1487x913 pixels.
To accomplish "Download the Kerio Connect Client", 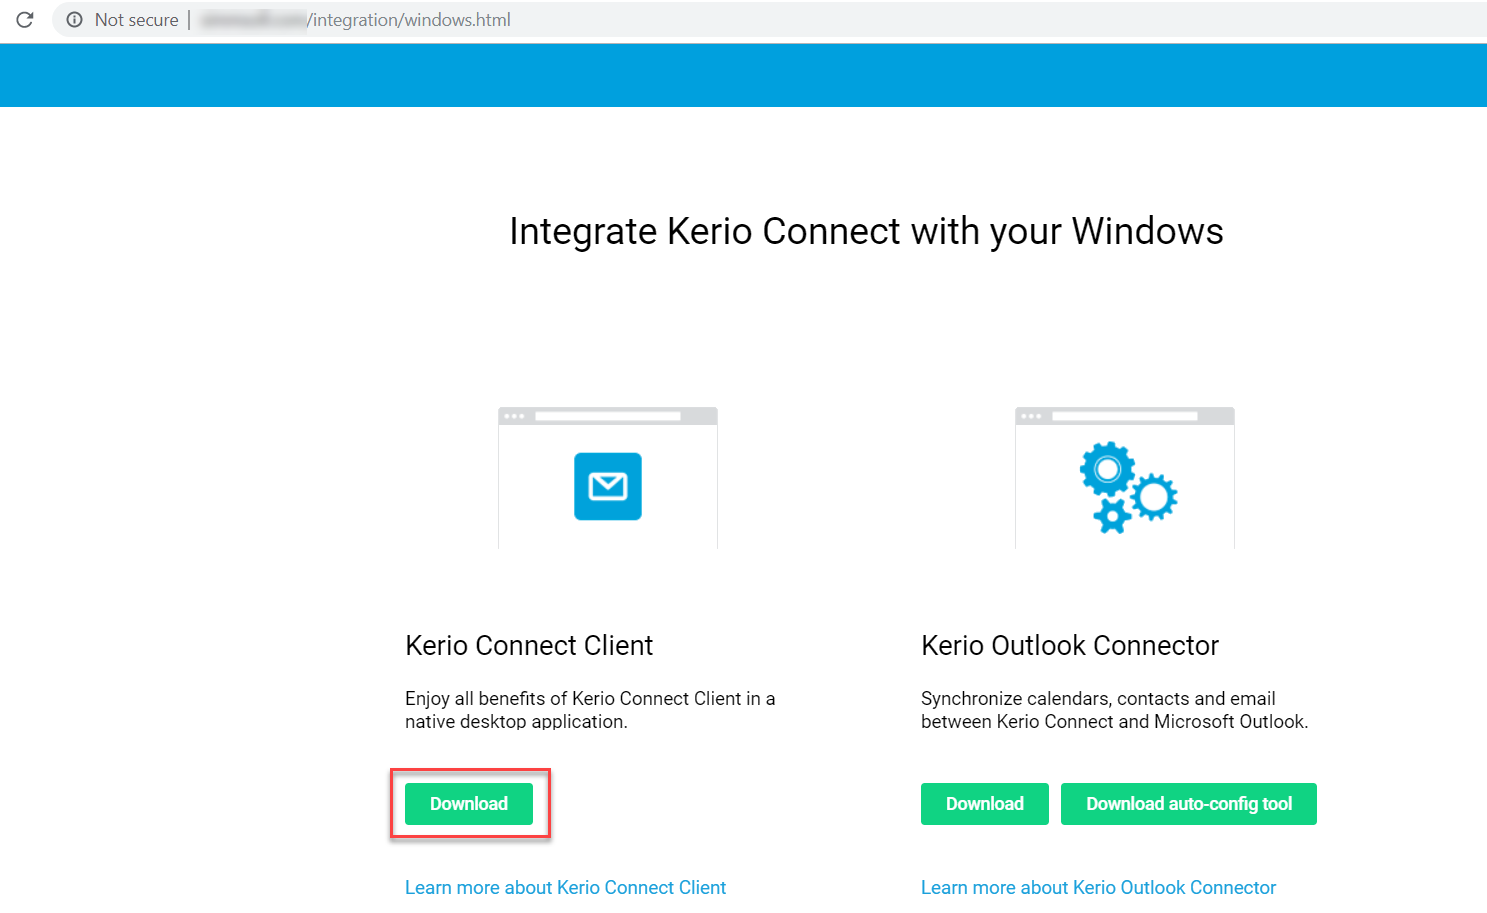I will (469, 804).
